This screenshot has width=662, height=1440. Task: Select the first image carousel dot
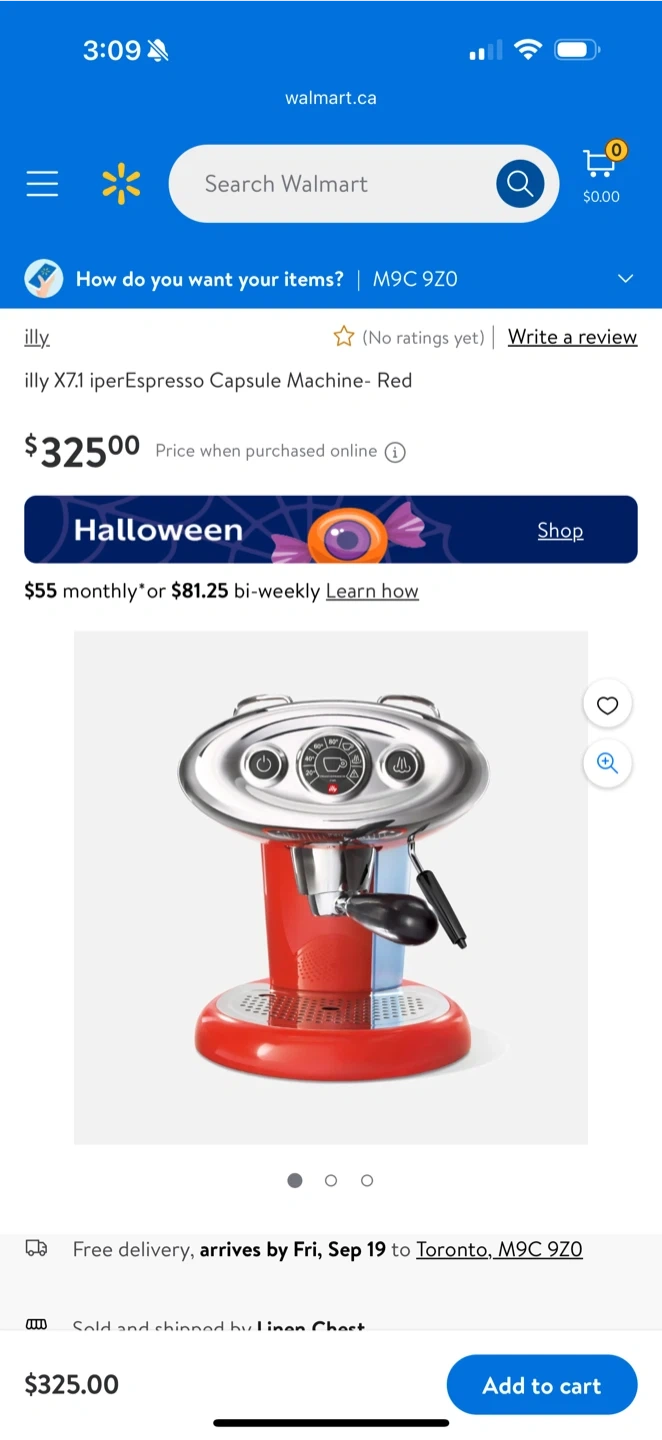tap(295, 1180)
